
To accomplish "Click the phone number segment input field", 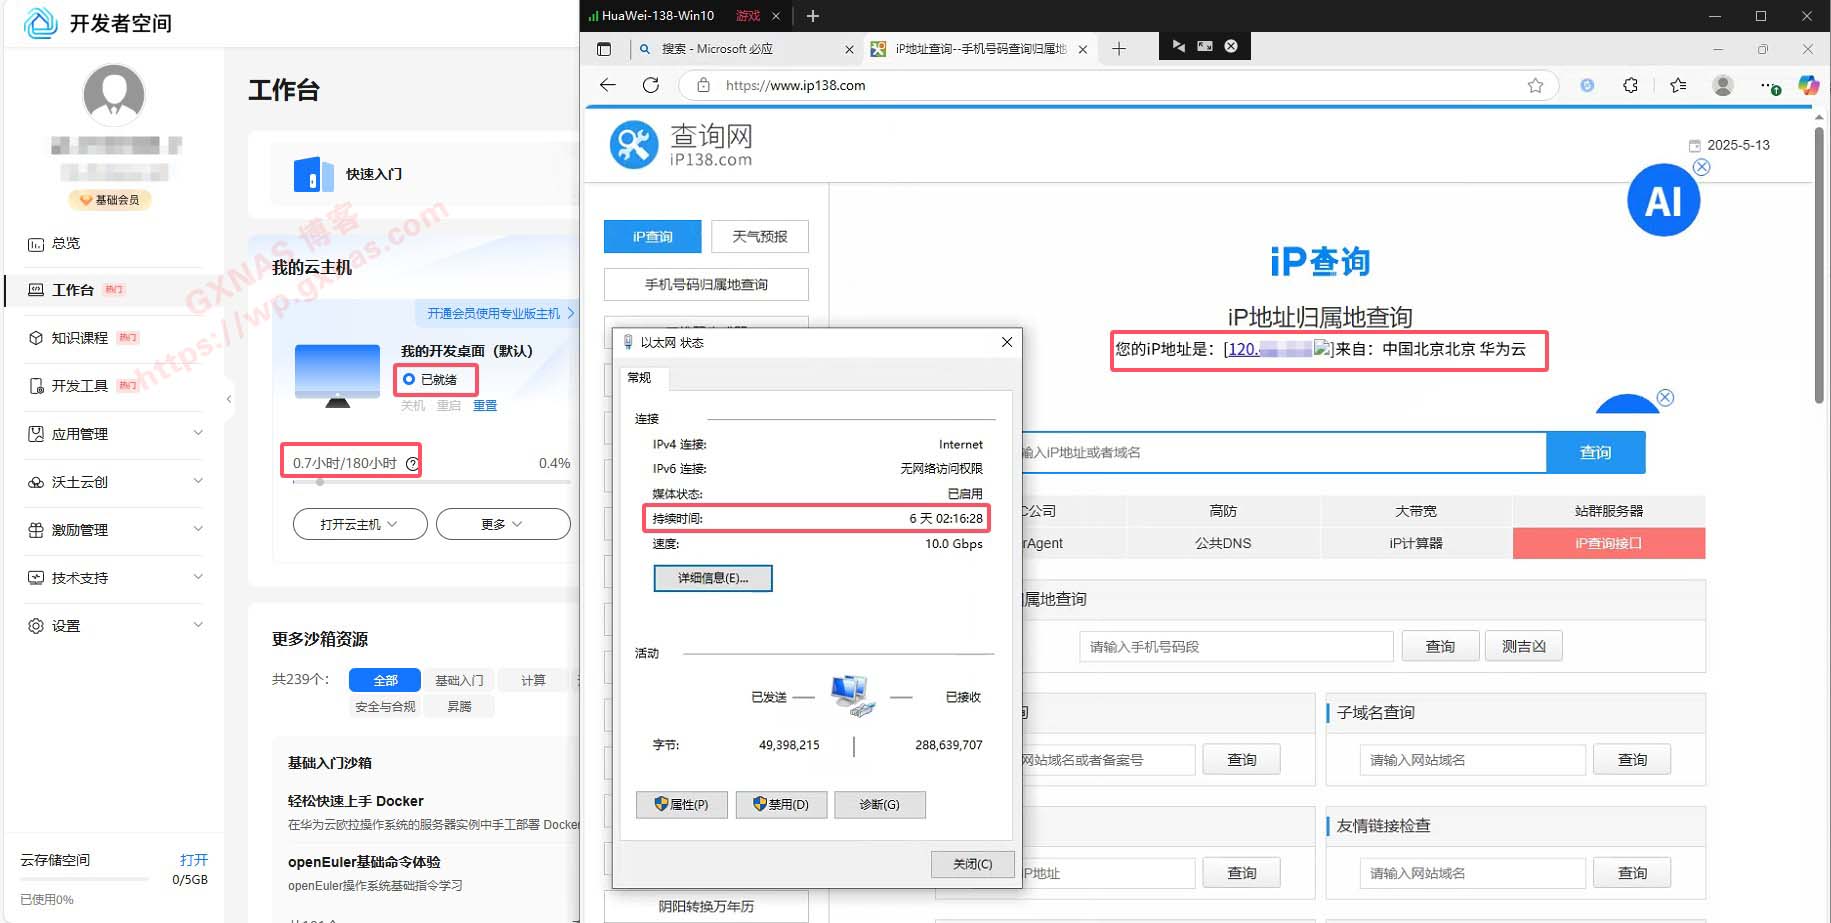I will point(1235,647).
